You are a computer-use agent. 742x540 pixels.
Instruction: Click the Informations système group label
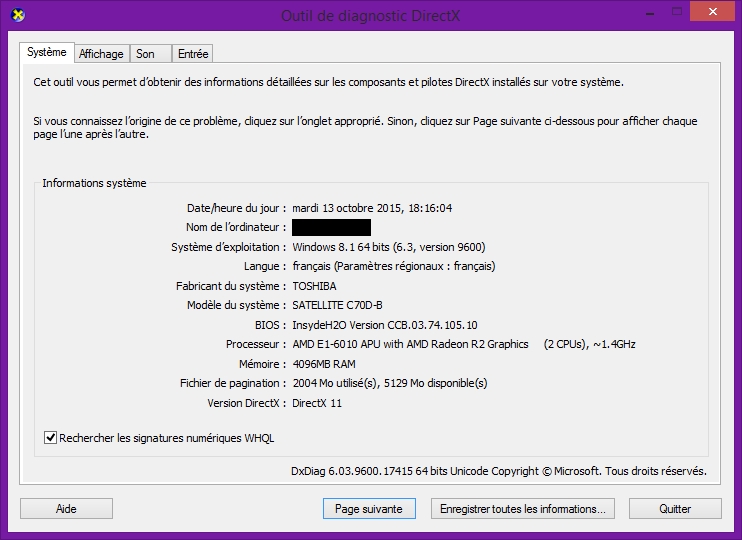[94, 183]
